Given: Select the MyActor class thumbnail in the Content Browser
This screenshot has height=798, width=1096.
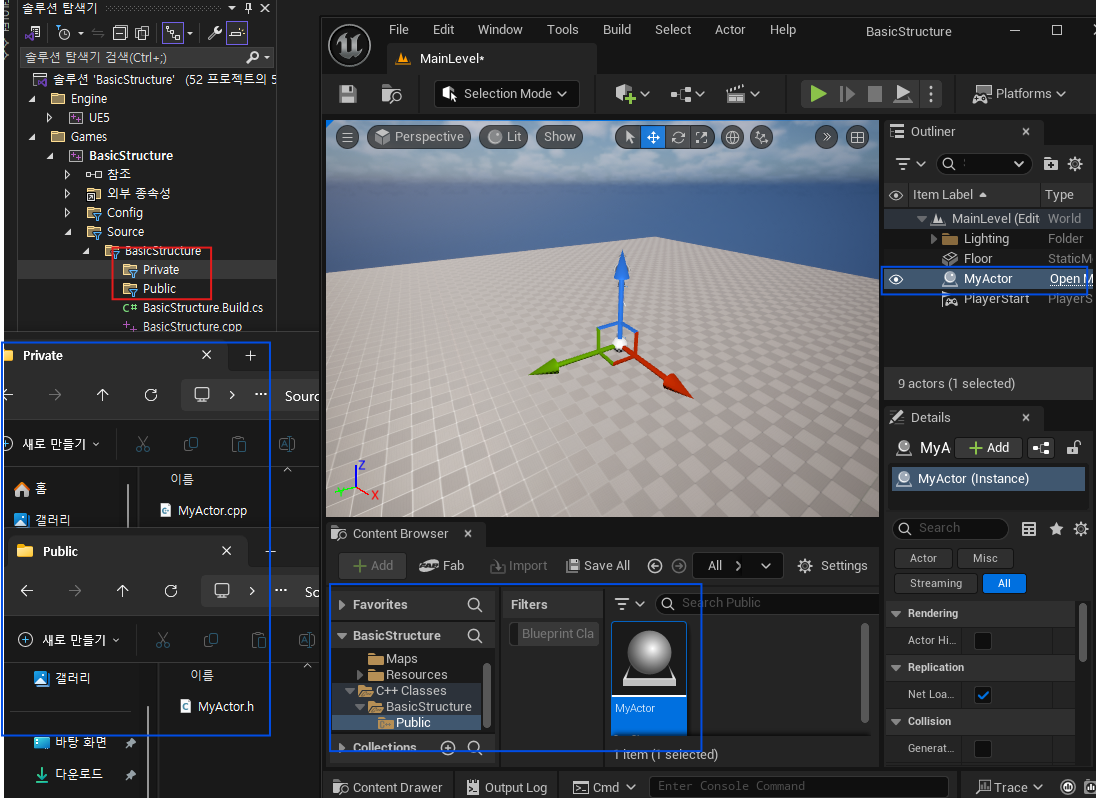Looking at the screenshot, I should [649, 677].
